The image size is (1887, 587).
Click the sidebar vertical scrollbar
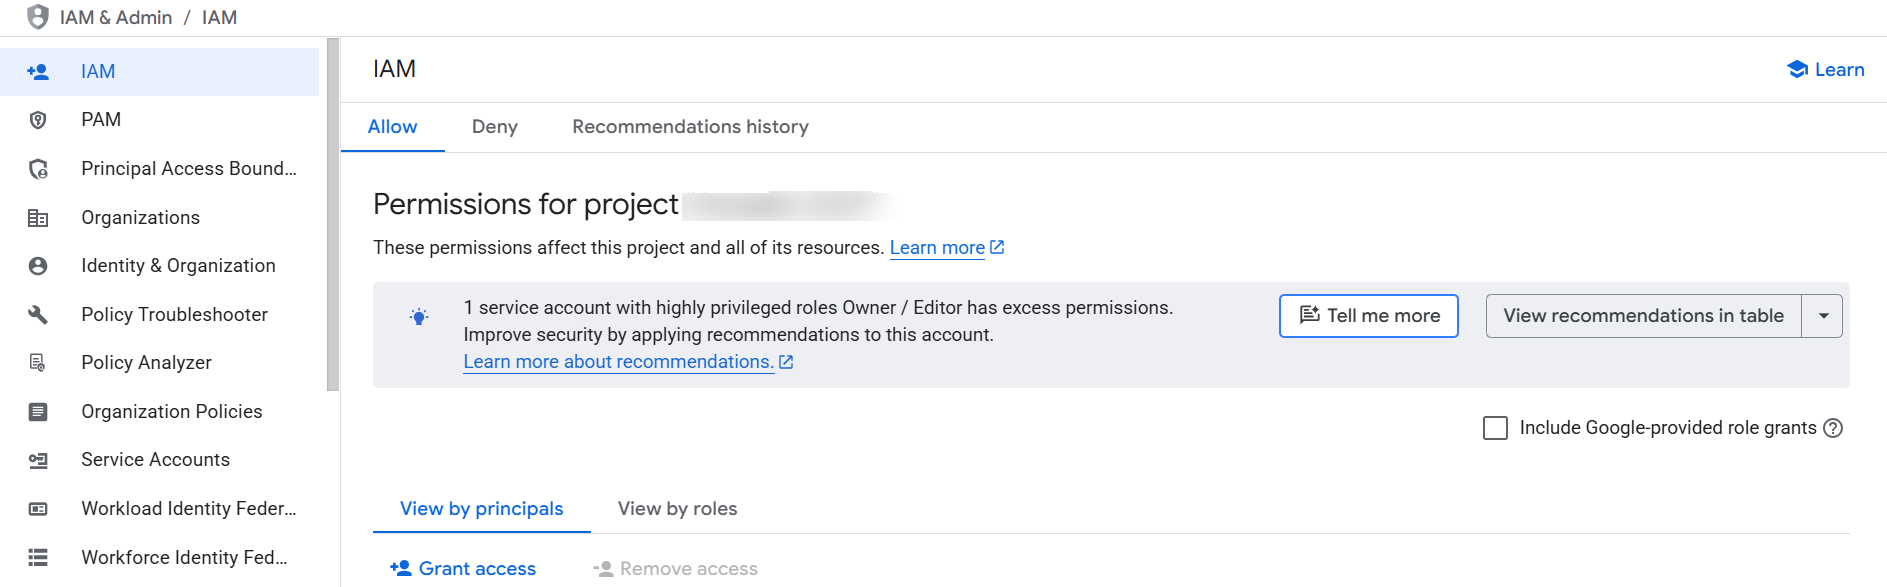point(333,215)
